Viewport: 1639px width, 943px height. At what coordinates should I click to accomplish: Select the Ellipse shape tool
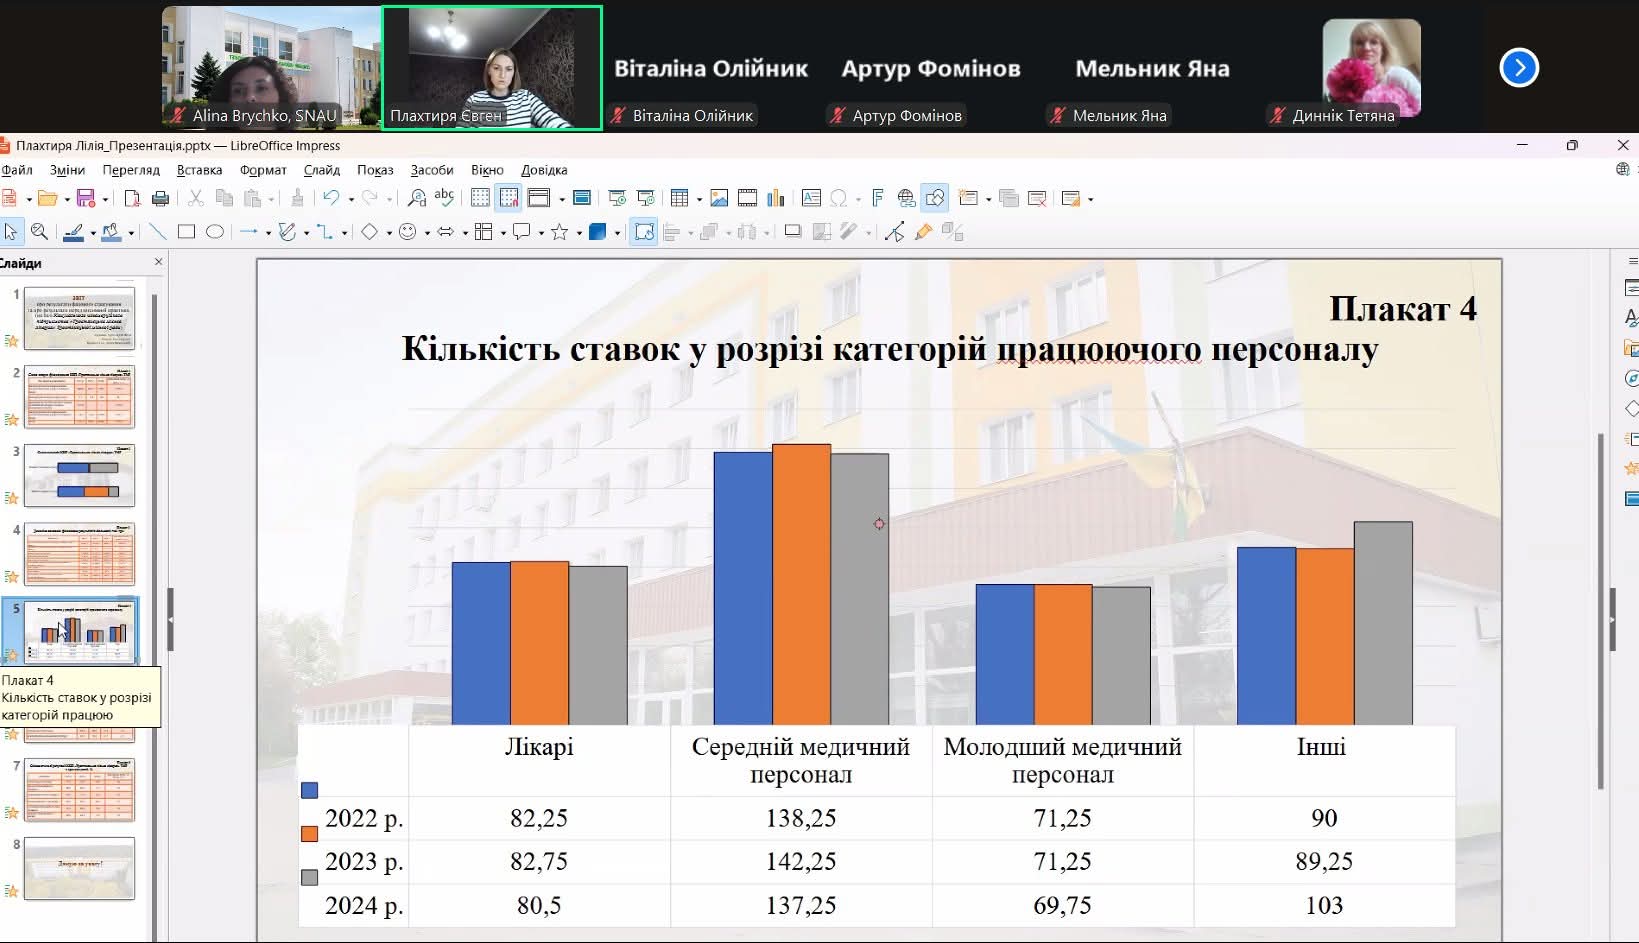(x=214, y=232)
